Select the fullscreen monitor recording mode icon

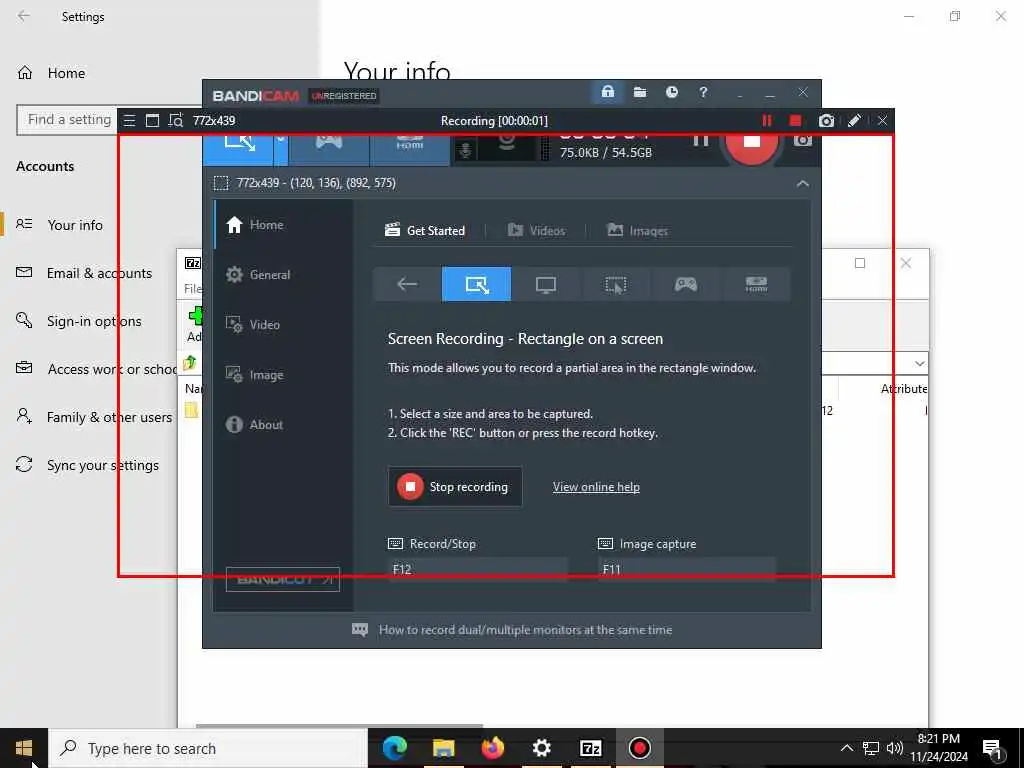[x=545, y=284]
